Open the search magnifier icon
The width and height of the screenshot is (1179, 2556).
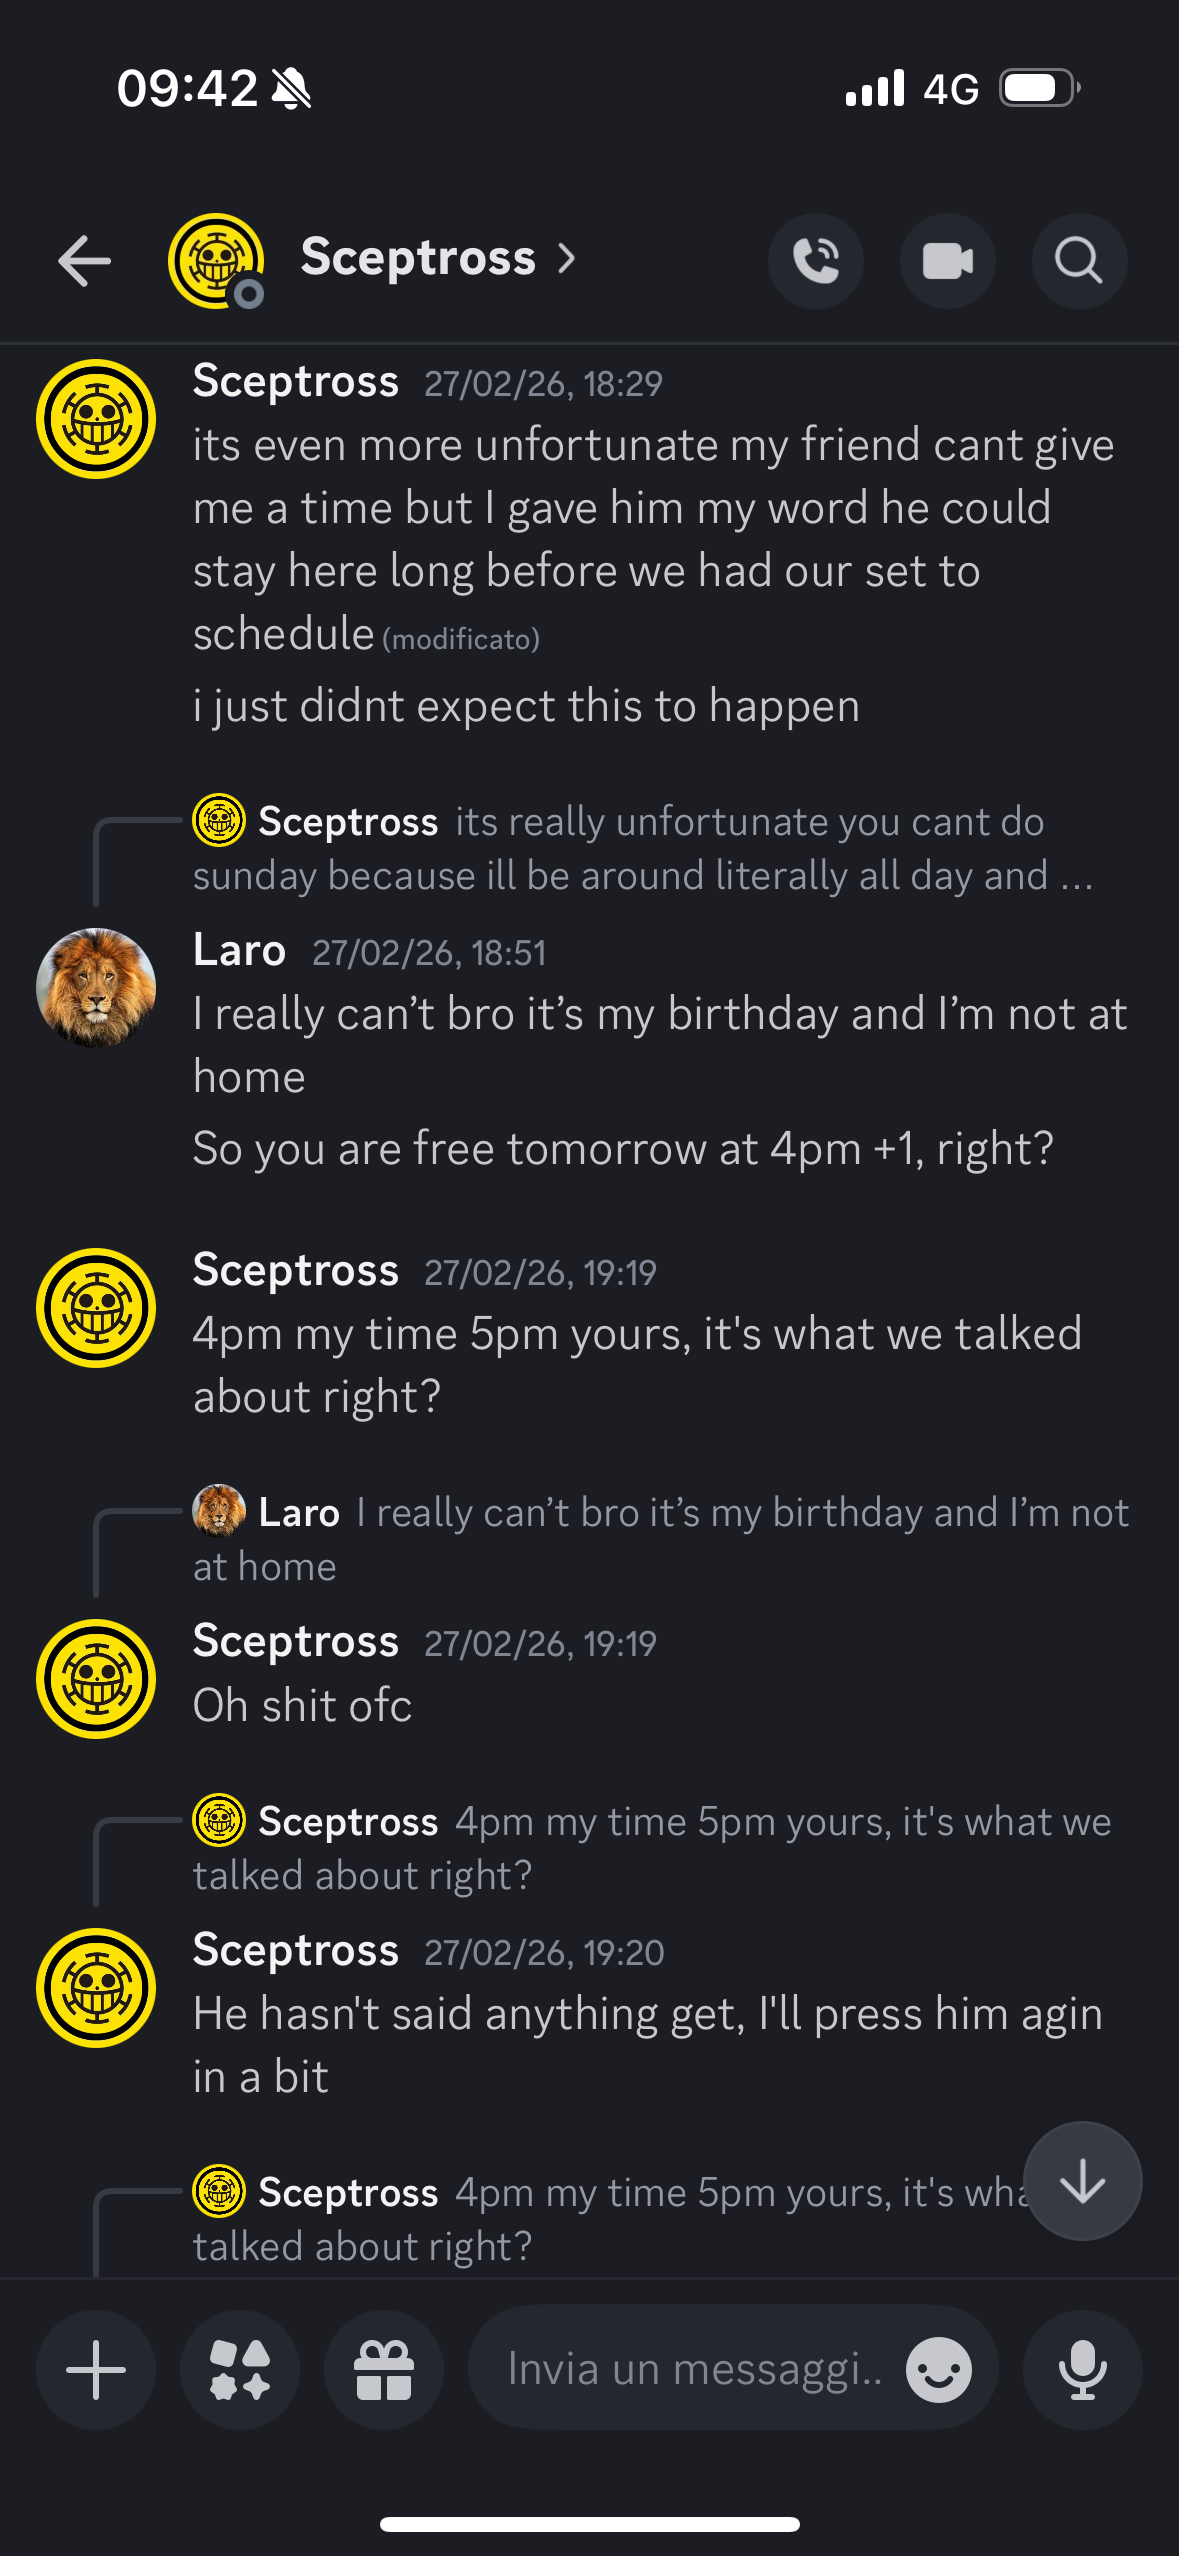pyautogui.click(x=1079, y=261)
